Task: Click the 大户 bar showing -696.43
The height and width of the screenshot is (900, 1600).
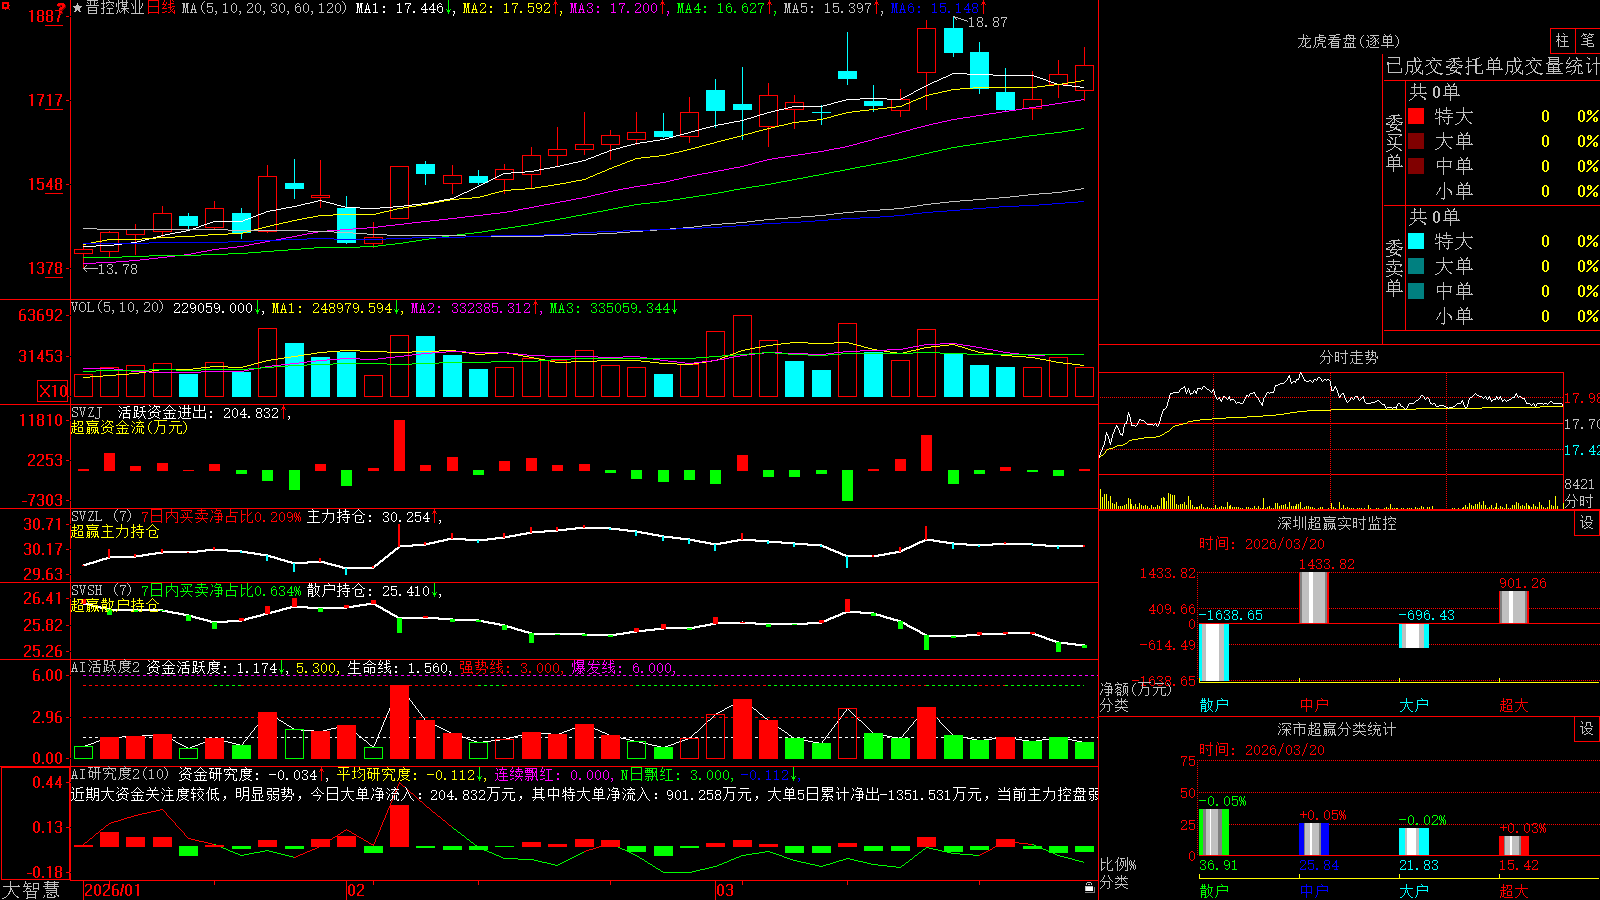Action: point(1414,636)
